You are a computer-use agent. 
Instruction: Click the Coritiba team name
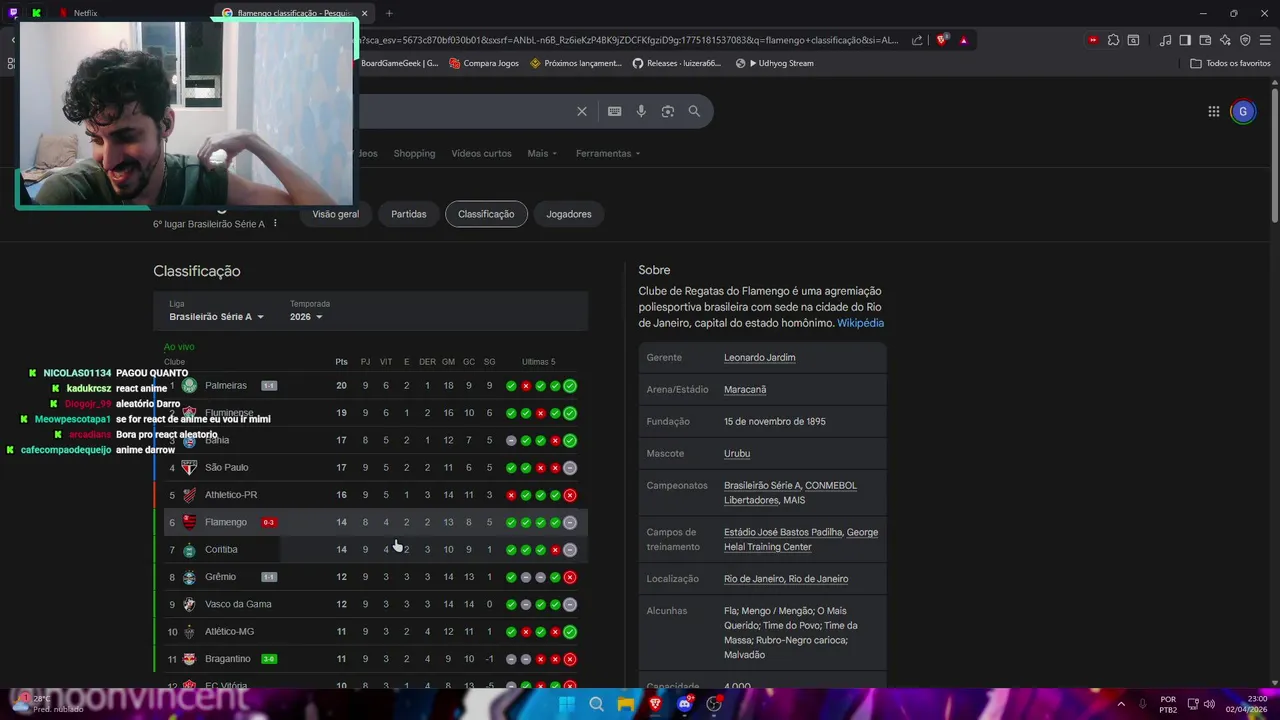(221, 549)
